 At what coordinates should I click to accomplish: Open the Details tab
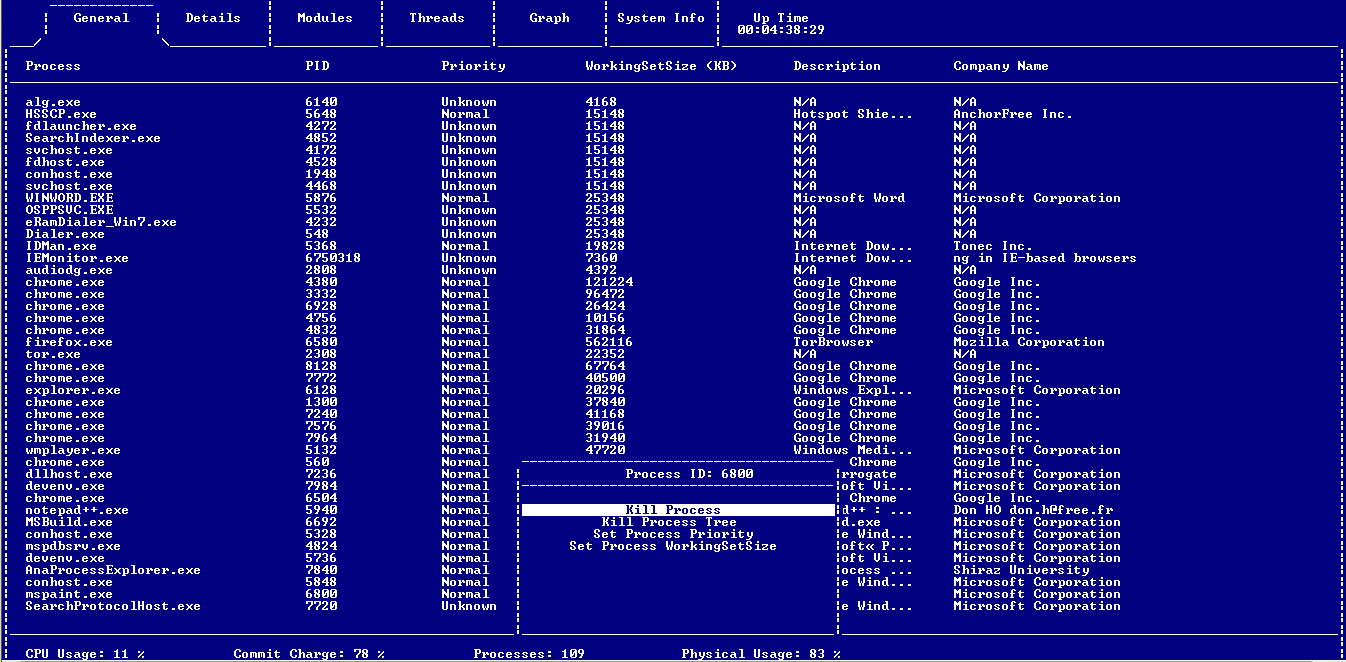(x=213, y=18)
